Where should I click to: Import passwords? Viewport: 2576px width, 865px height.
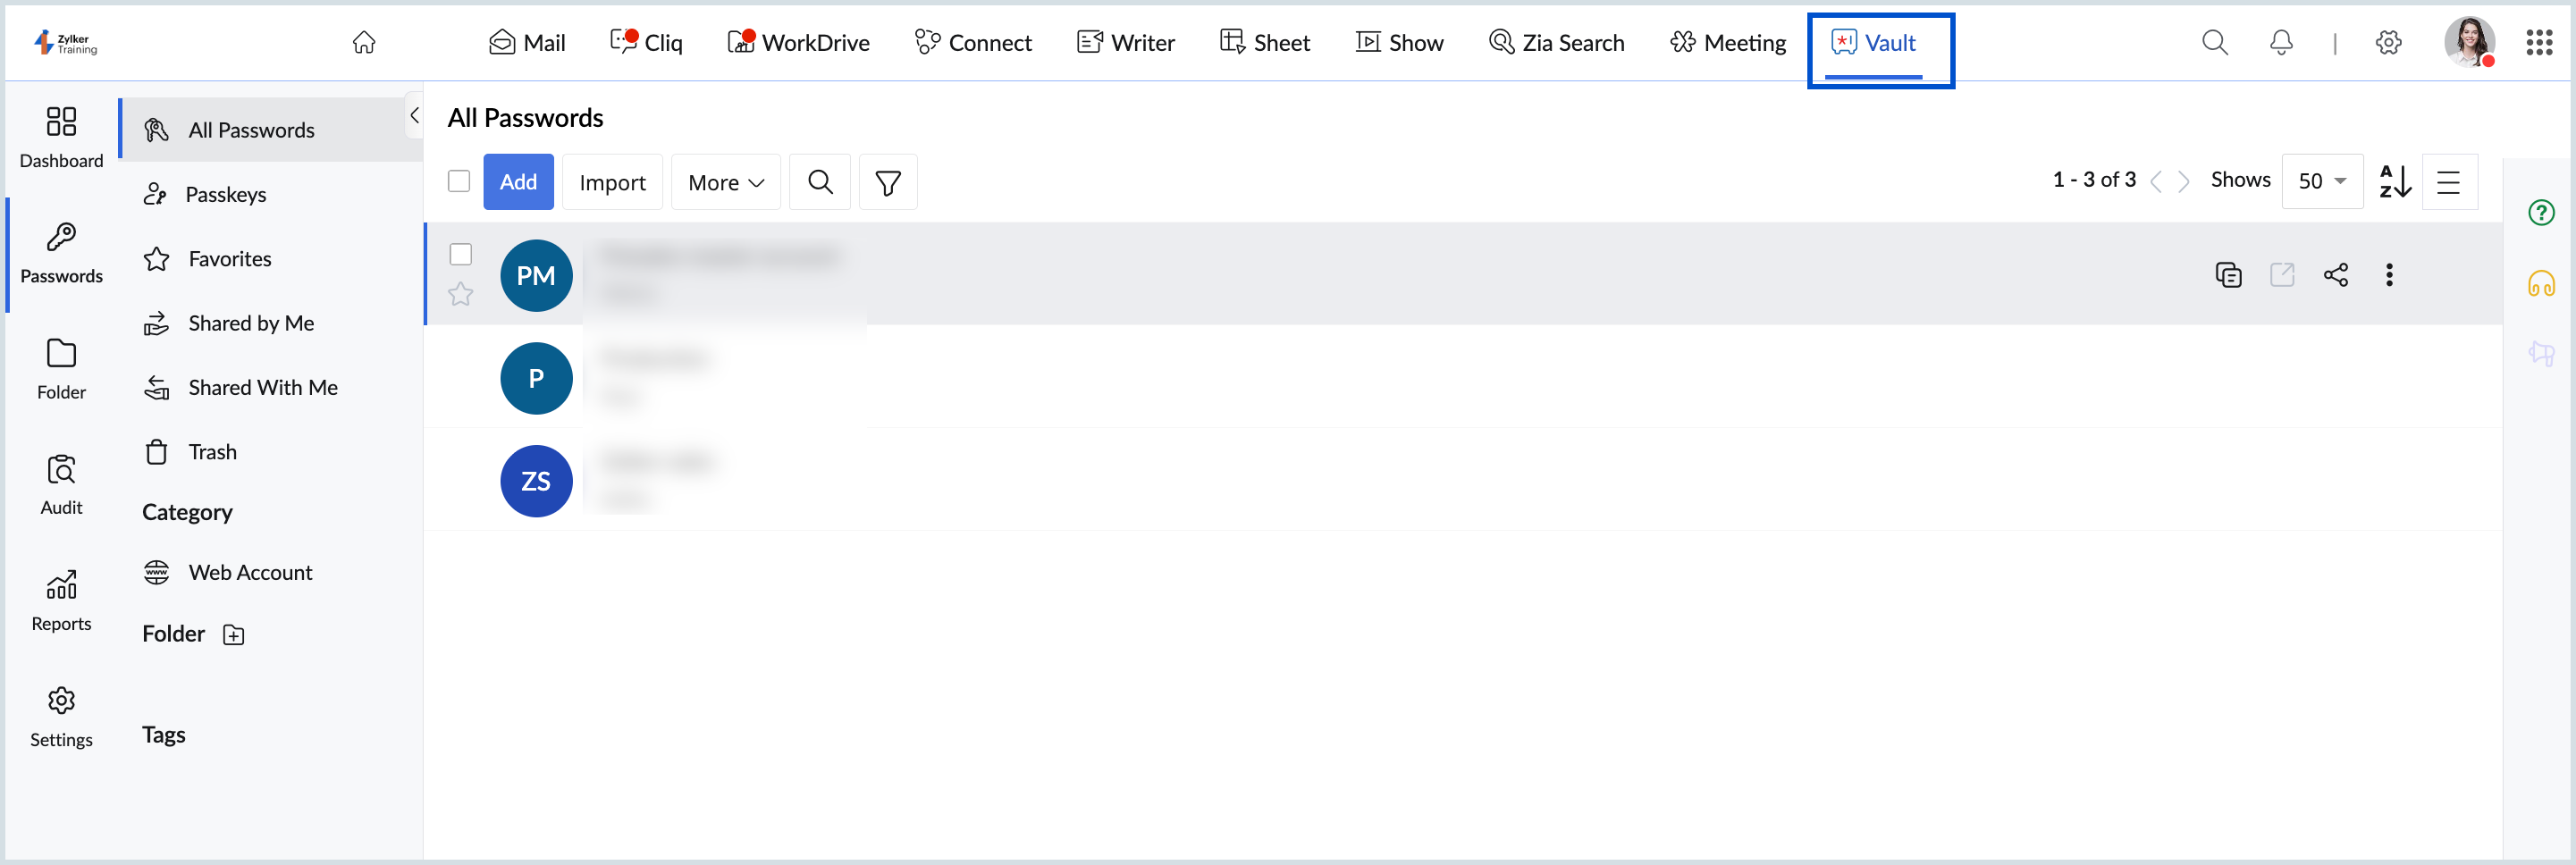(612, 182)
